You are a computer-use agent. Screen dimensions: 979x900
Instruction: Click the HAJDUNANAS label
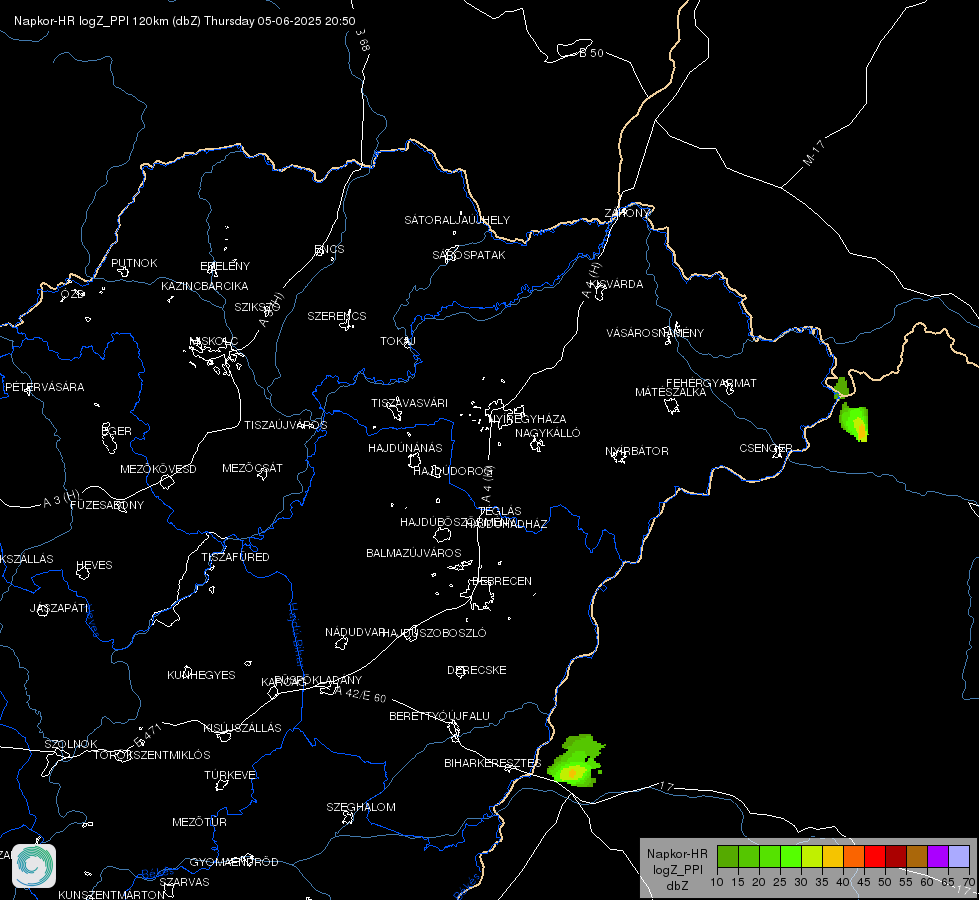[x=405, y=448]
